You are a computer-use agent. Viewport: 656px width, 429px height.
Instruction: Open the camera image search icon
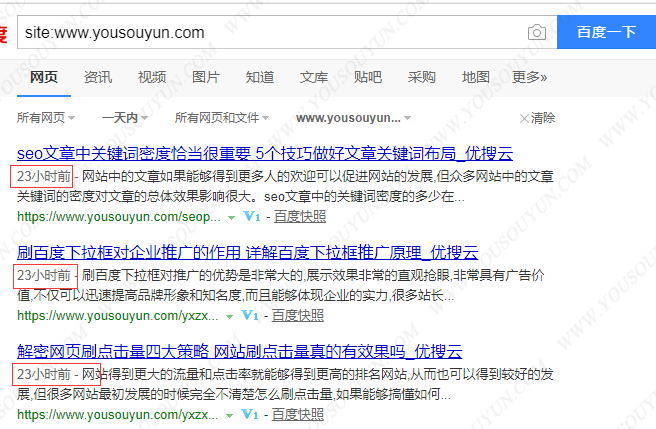click(x=537, y=32)
